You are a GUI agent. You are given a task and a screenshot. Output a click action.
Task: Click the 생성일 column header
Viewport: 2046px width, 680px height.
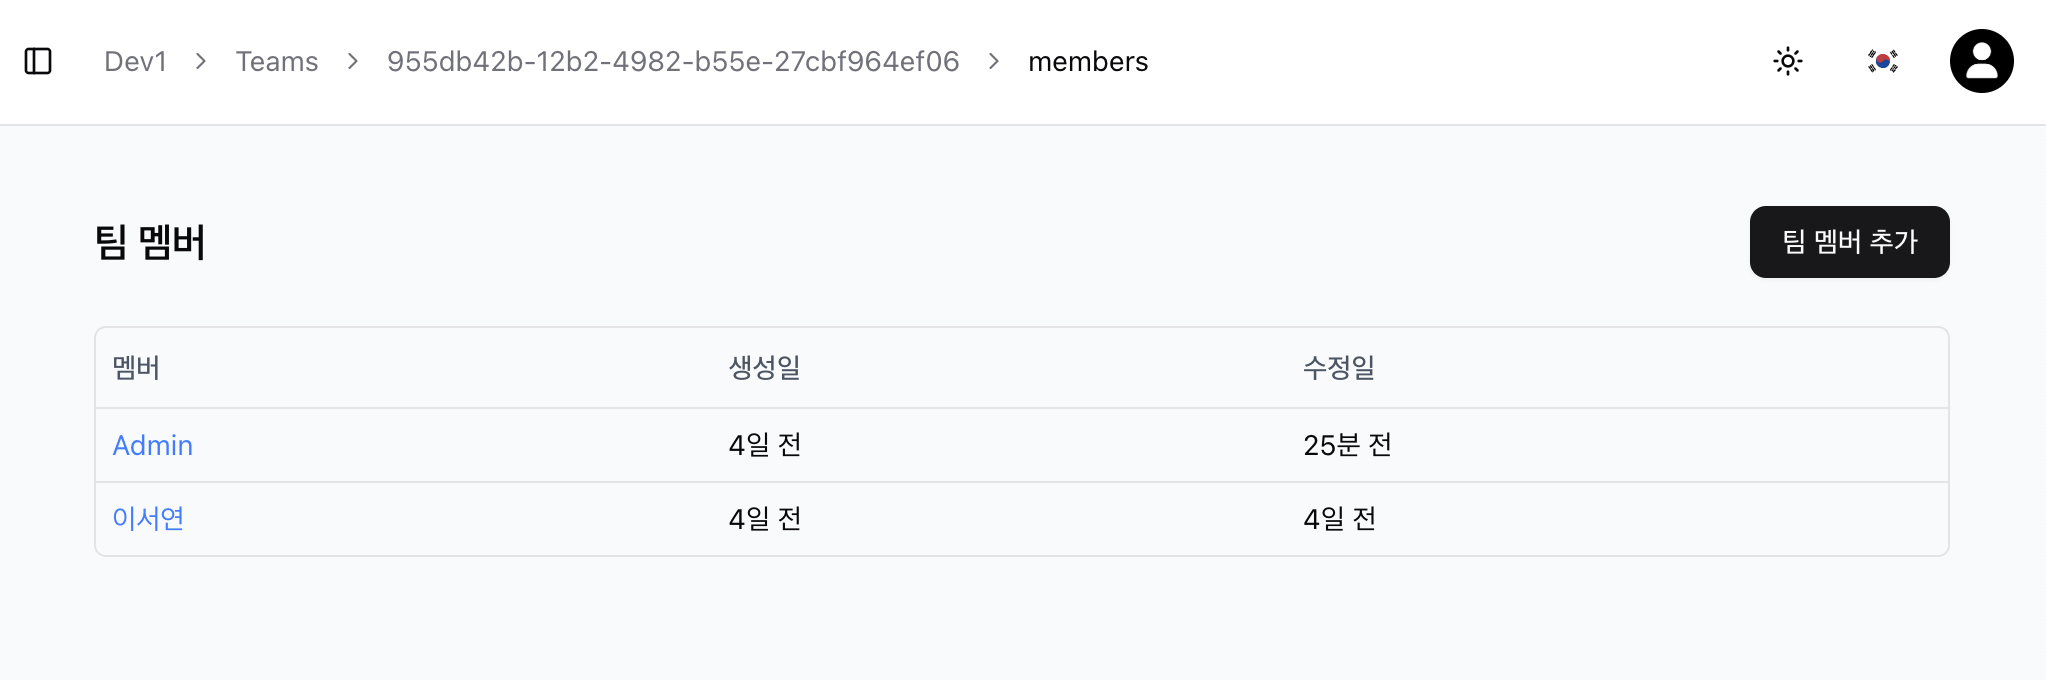pos(764,368)
